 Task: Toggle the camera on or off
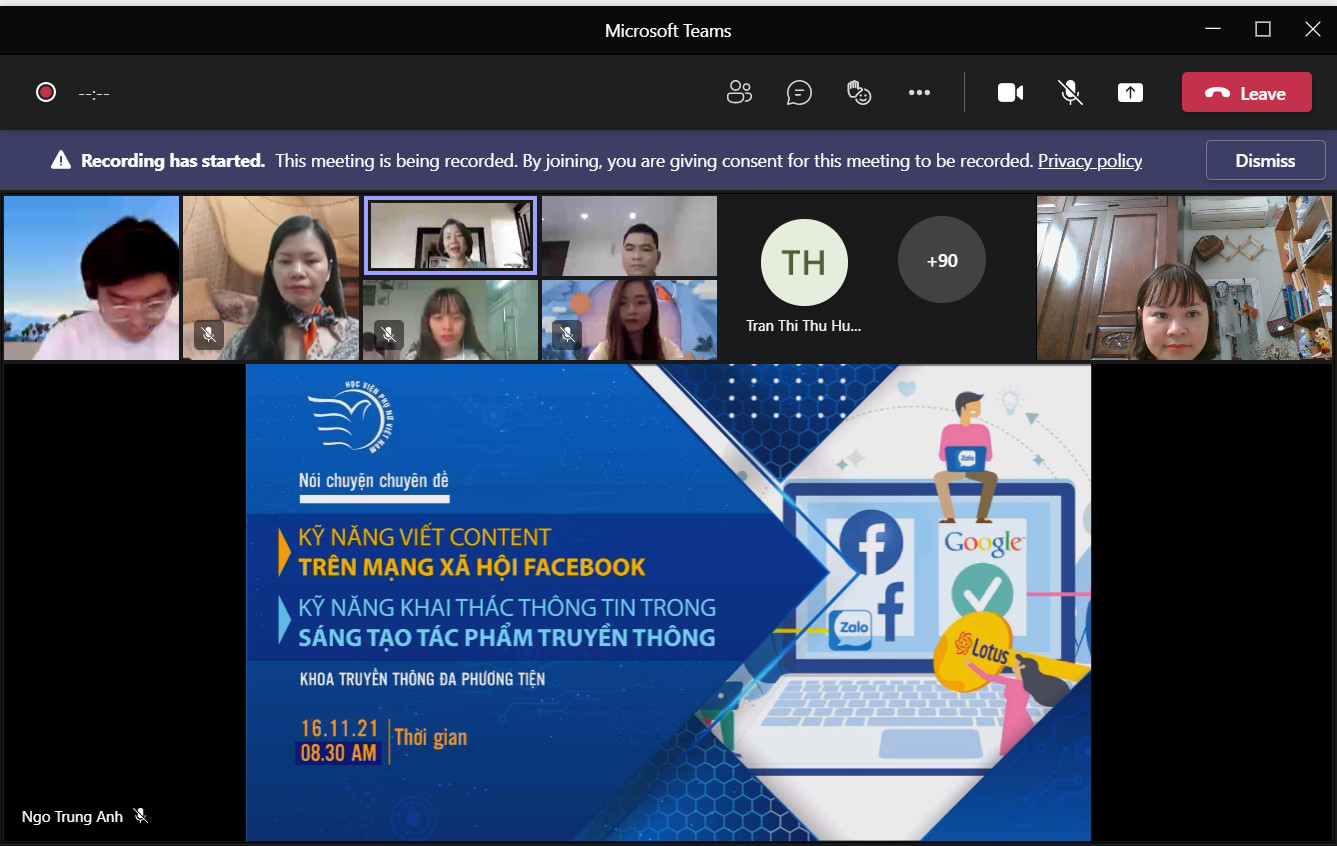point(1010,93)
